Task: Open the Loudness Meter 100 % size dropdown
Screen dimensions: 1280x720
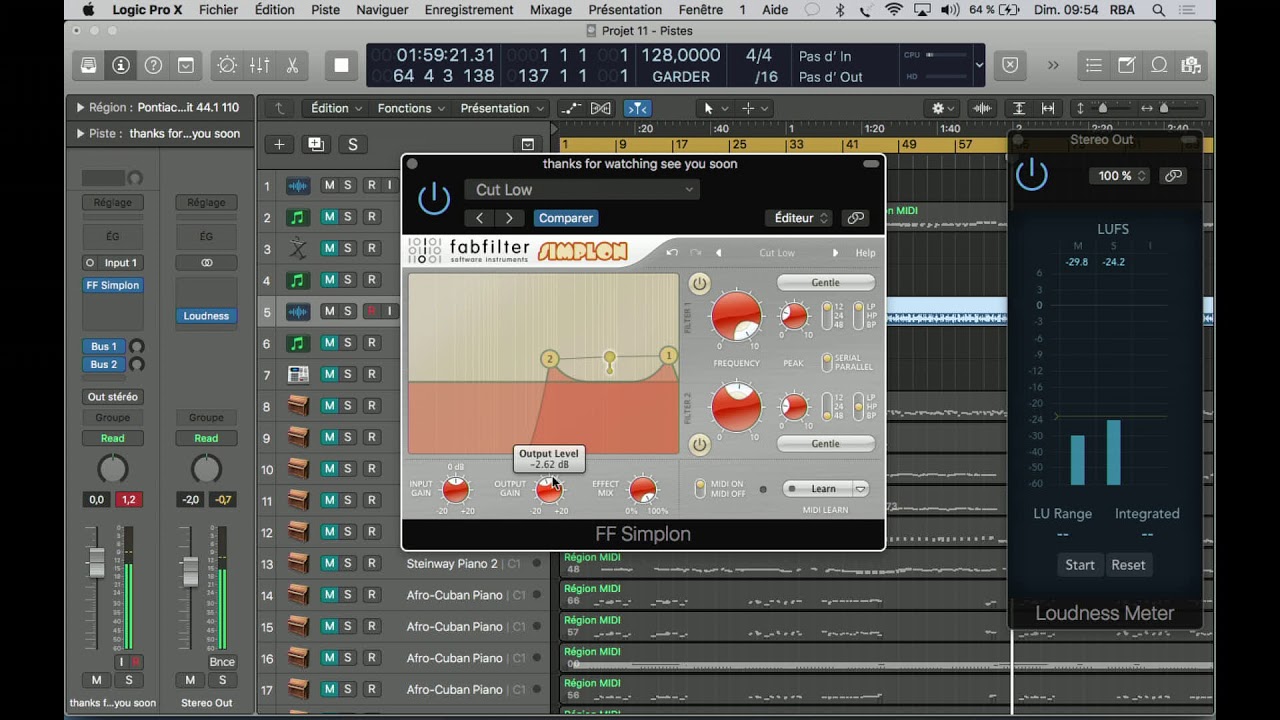Action: 1119,176
